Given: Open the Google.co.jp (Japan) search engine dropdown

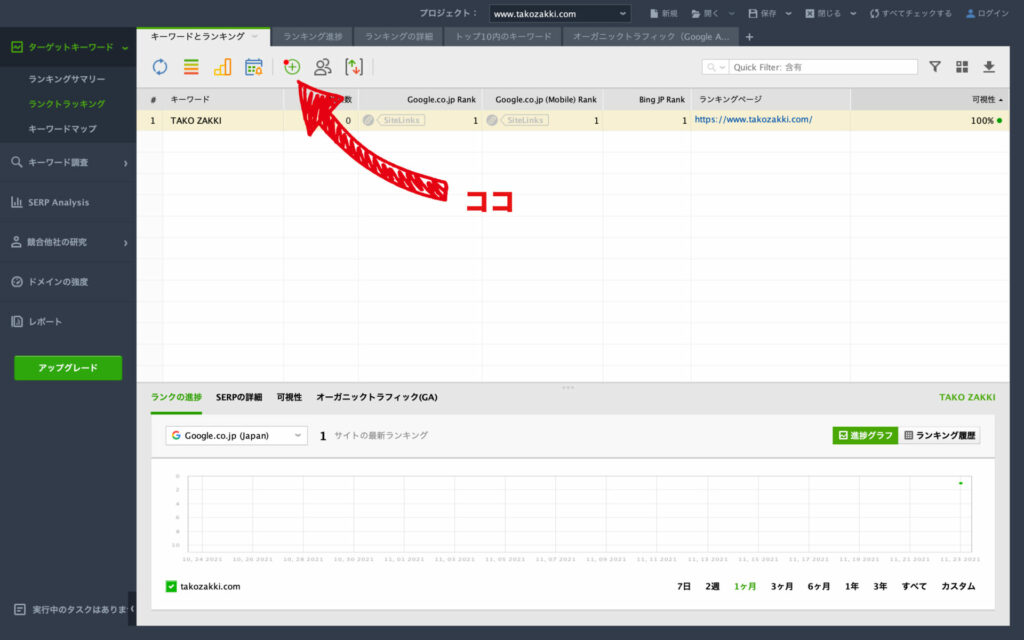Looking at the screenshot, I should (x=236, y=436).
